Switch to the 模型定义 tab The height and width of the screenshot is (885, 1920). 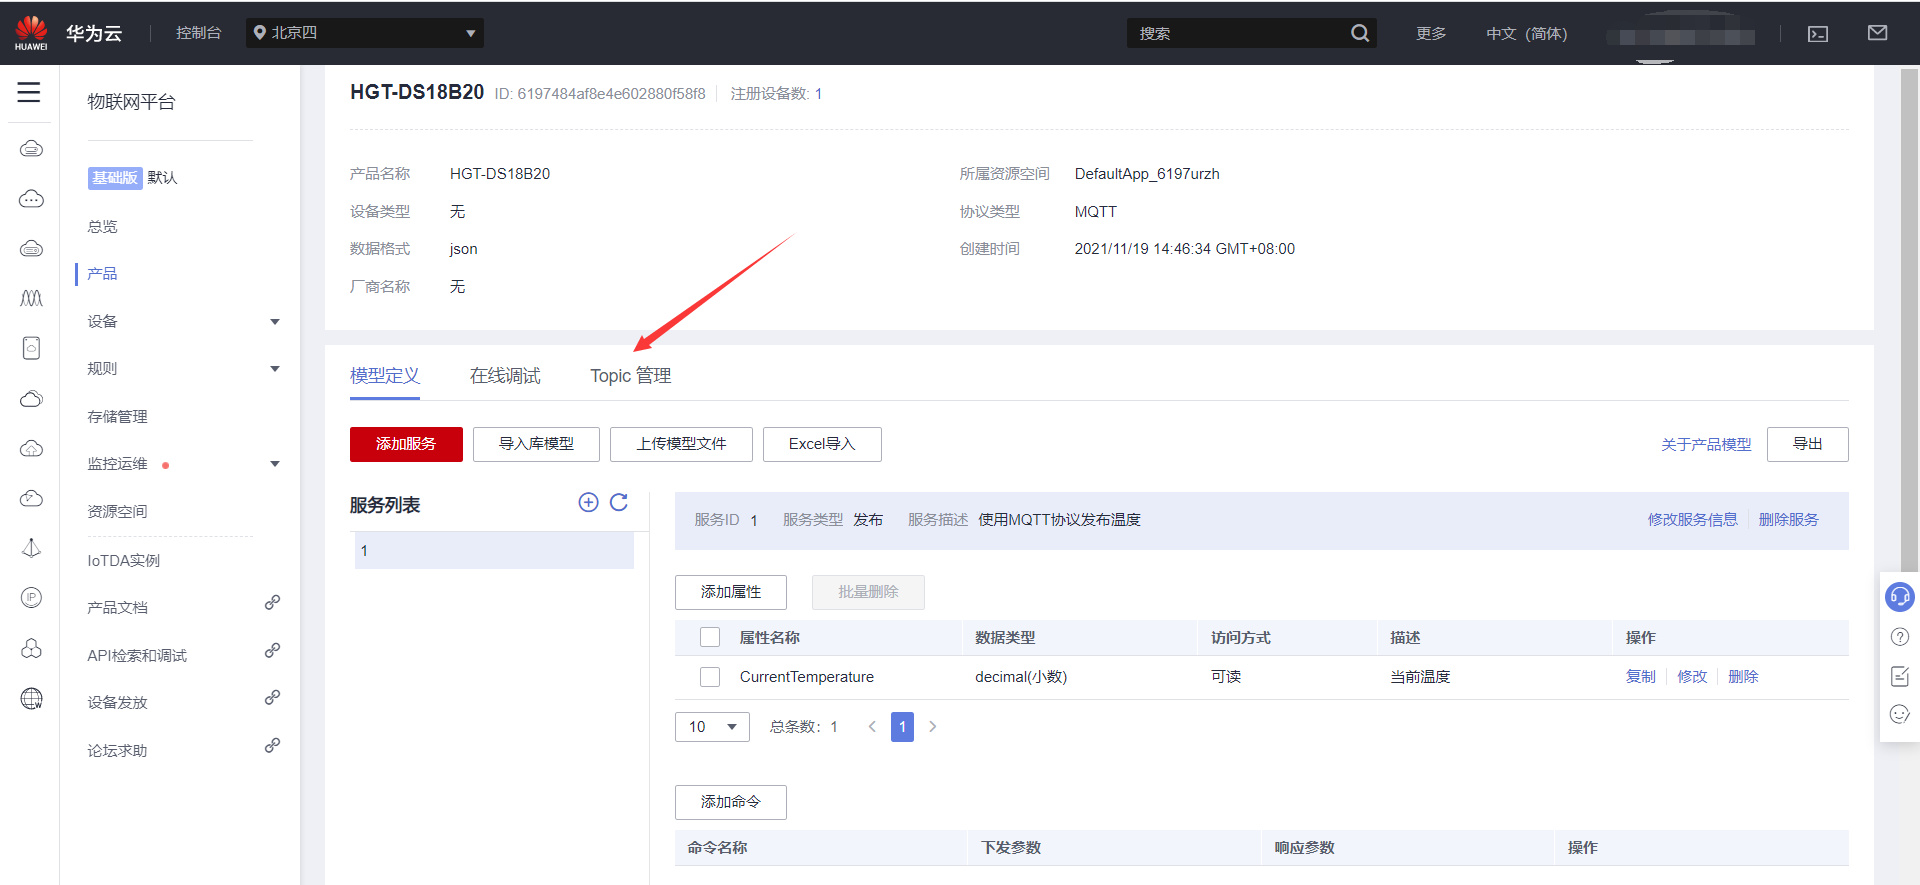click(x=385, y=376)
